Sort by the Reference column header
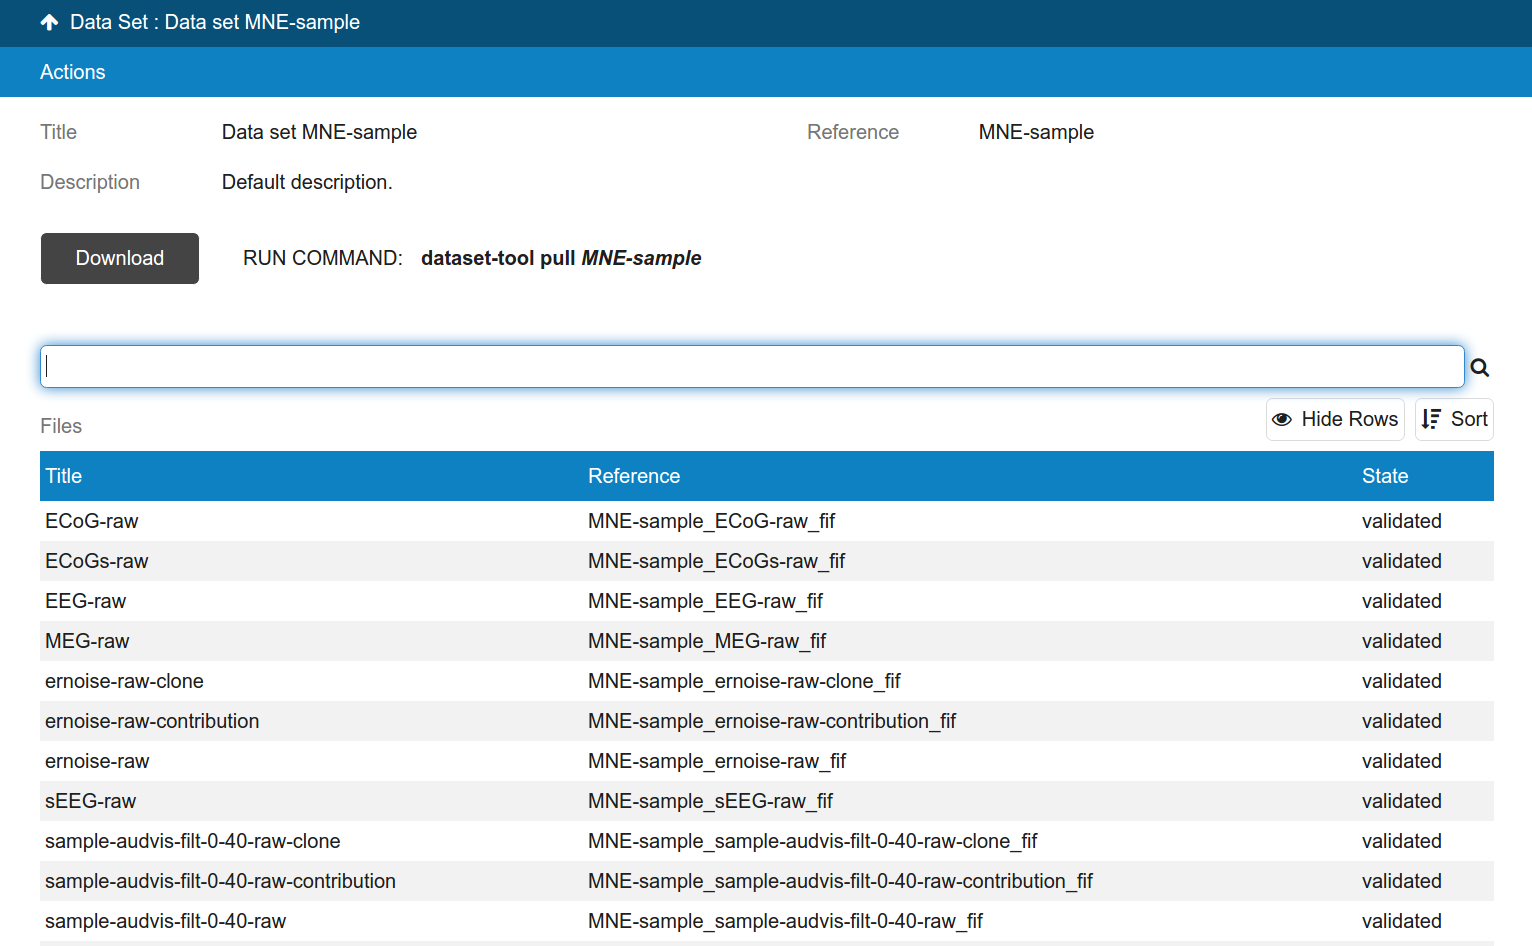This screenshot has width=1532, height=946. pos(634,476)
